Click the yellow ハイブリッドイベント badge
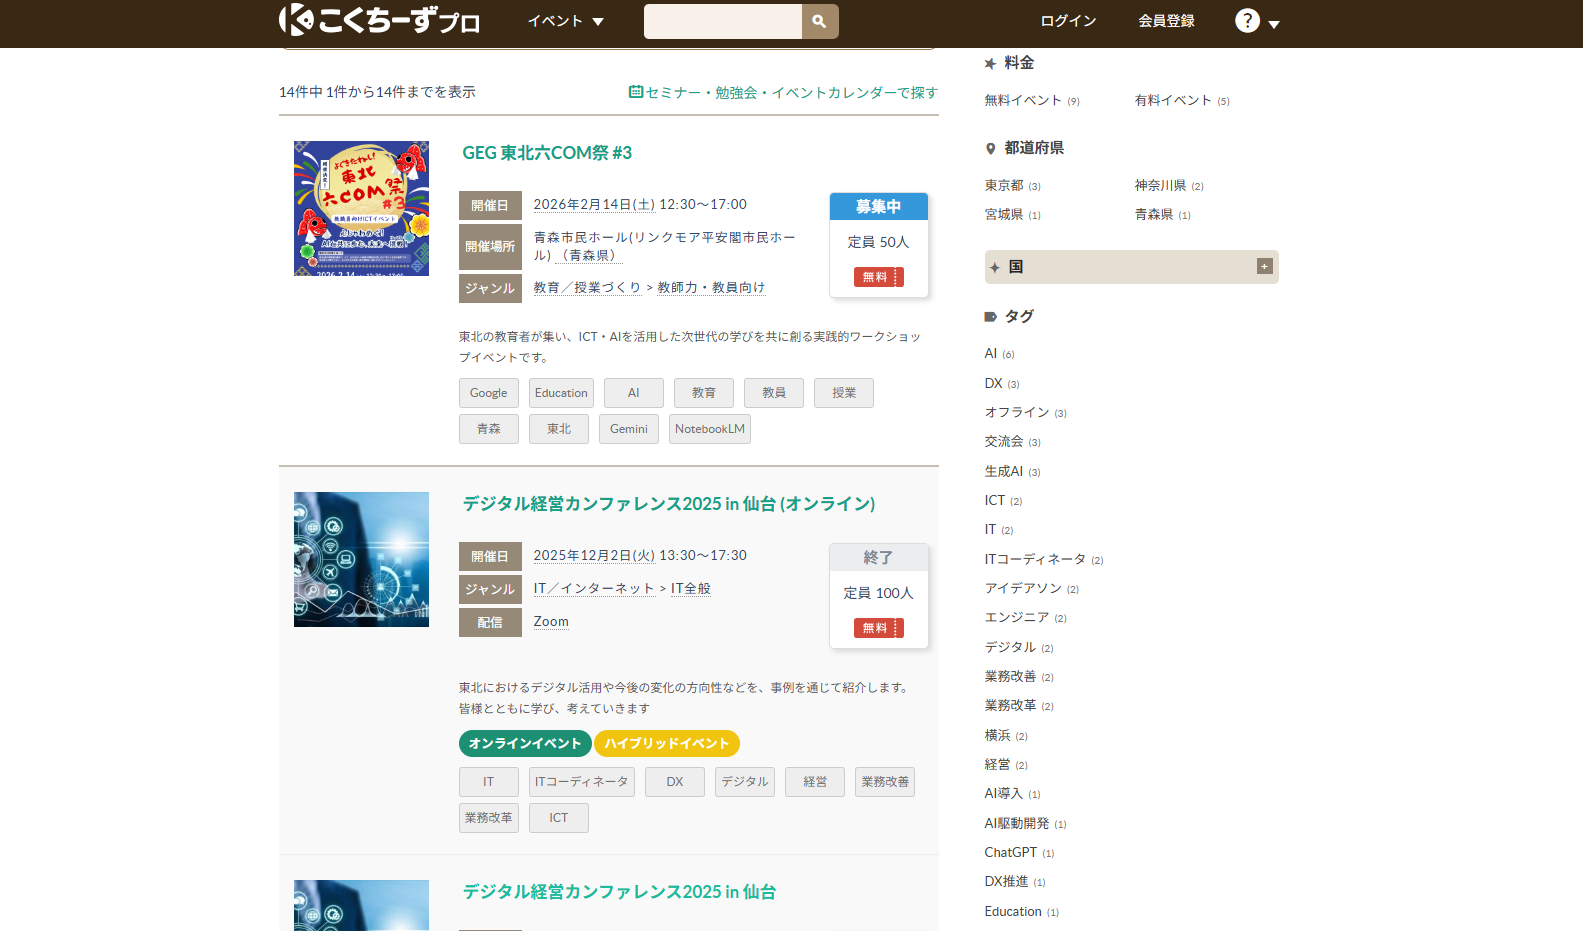The height and width of the screenshot is (931, 1583). tap(666, 744)
